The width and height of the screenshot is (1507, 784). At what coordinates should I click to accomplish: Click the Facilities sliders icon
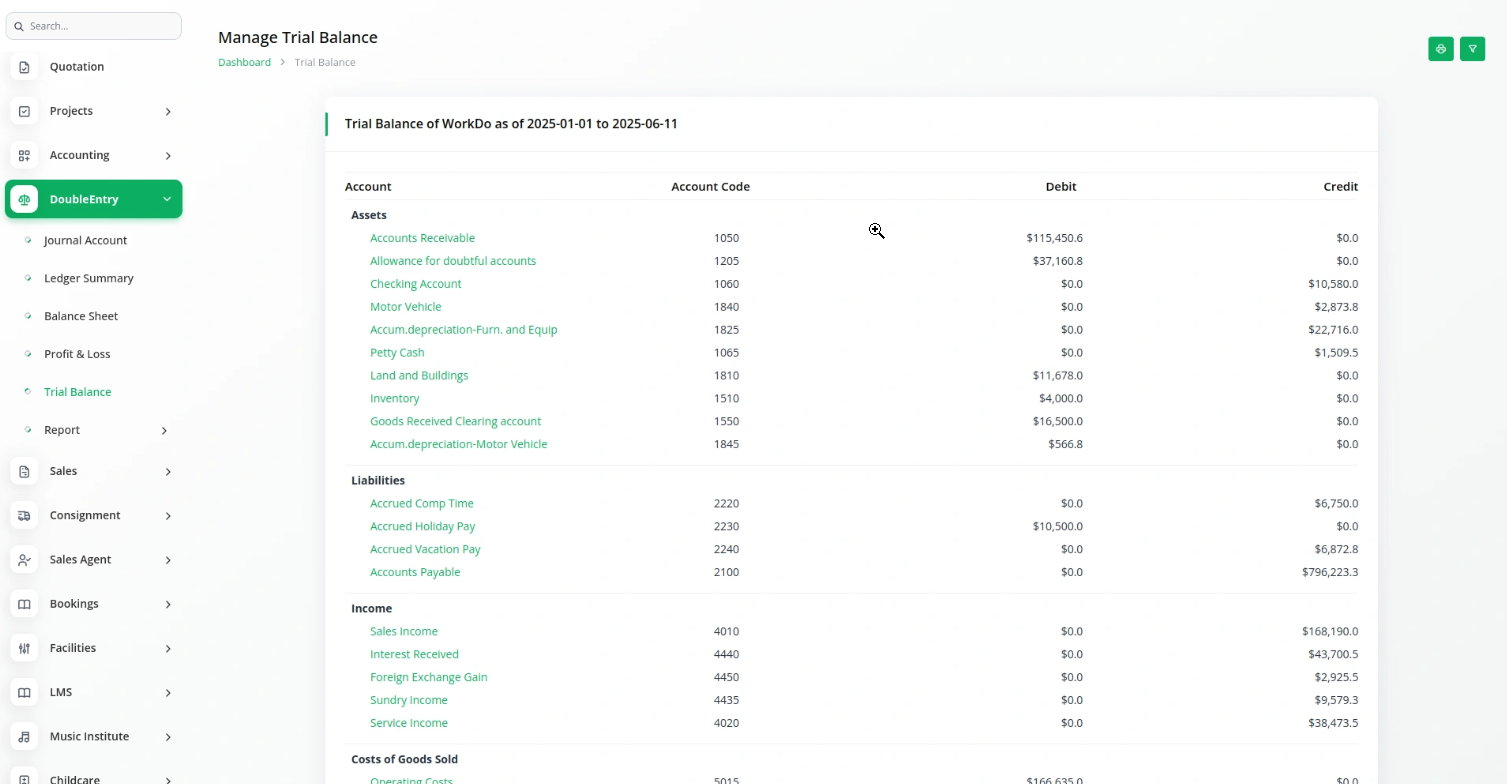(25, 648)
